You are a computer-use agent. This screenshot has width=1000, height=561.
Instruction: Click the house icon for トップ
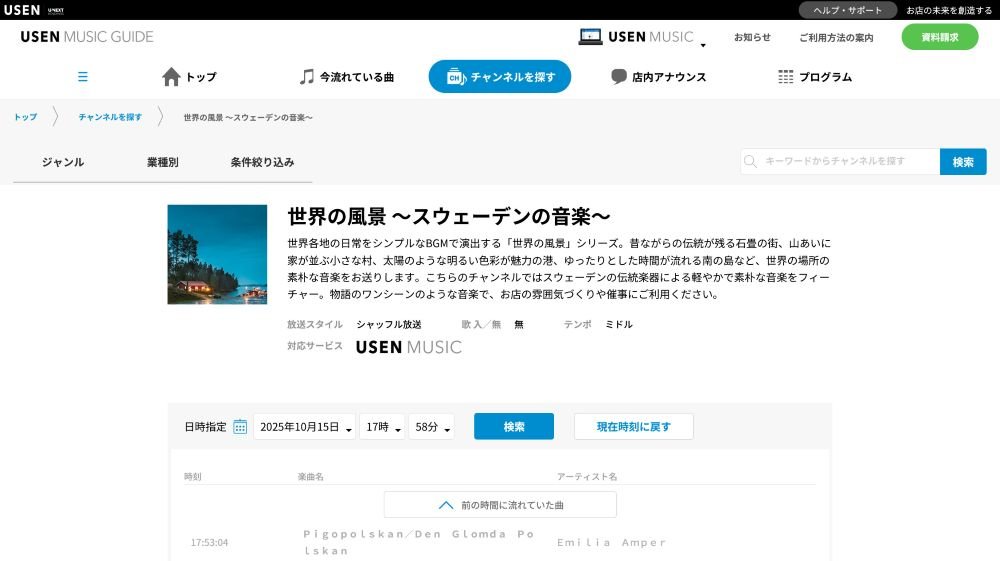[x=171, y=77]
